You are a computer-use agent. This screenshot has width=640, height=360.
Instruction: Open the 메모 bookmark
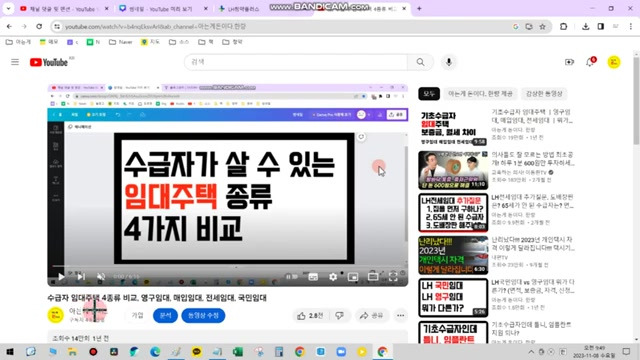[49, 42]
